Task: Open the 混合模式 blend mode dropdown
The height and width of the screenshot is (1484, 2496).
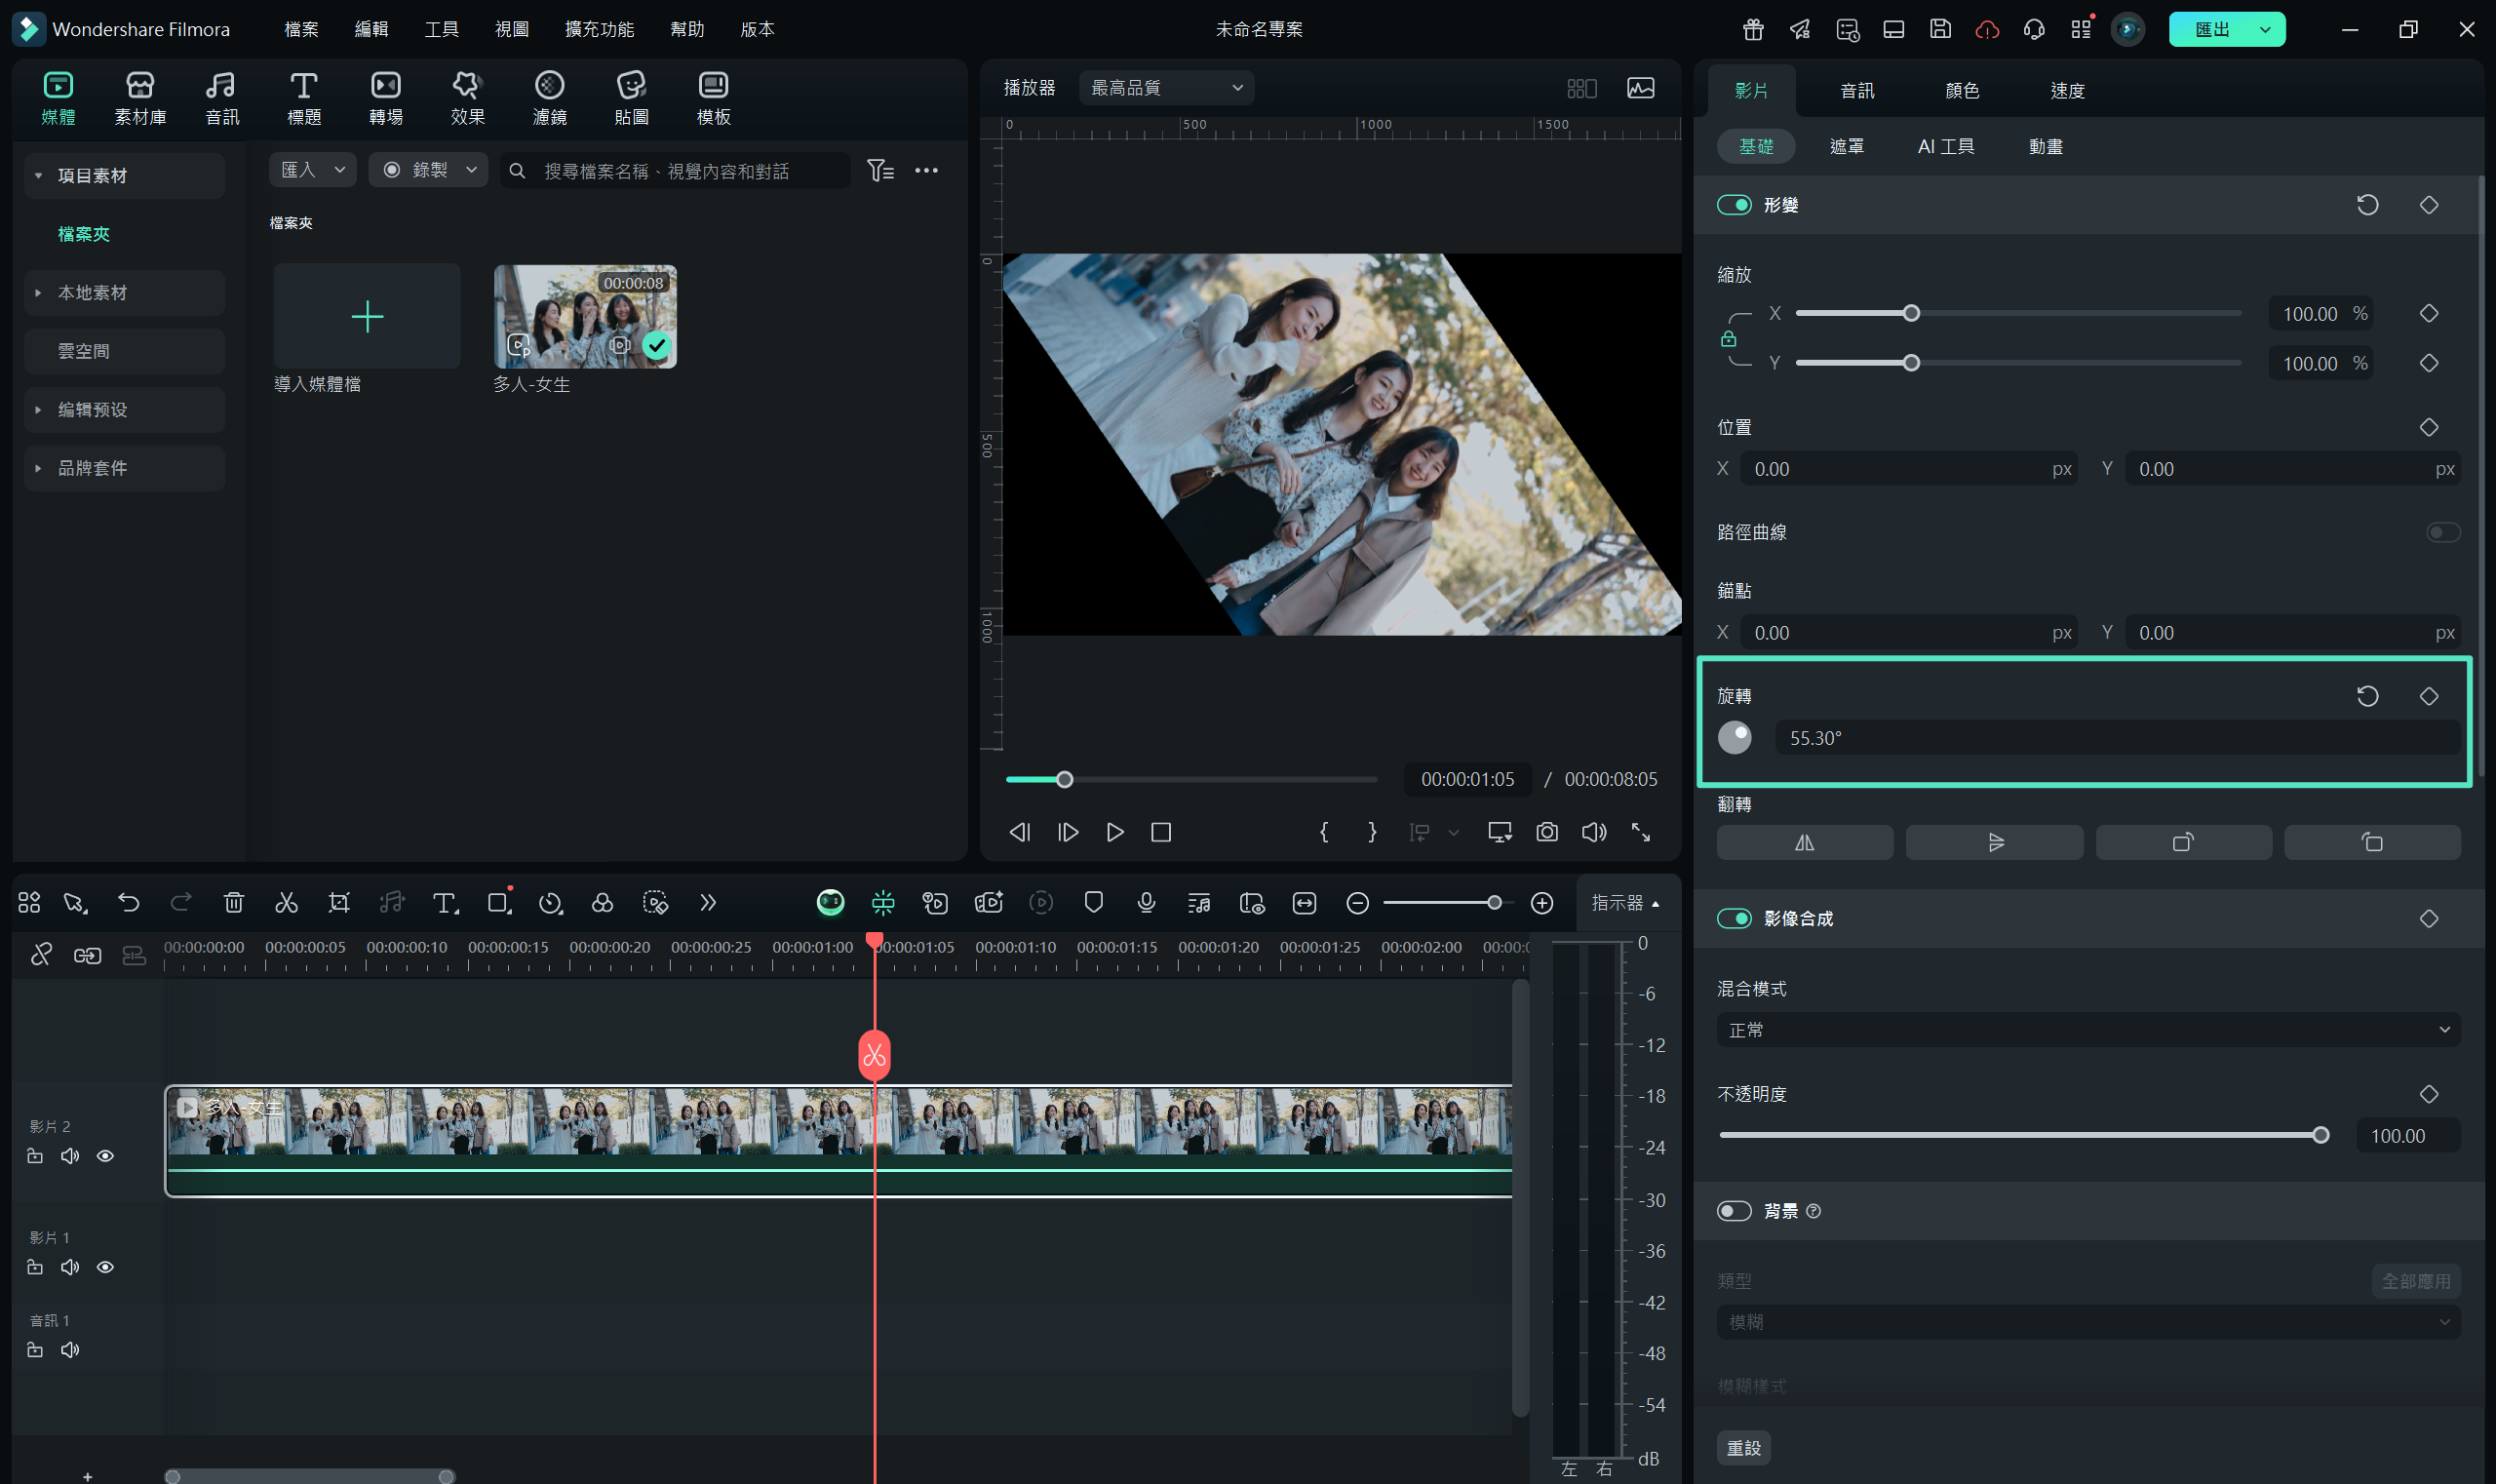Action: (x=2087, y=1030)
